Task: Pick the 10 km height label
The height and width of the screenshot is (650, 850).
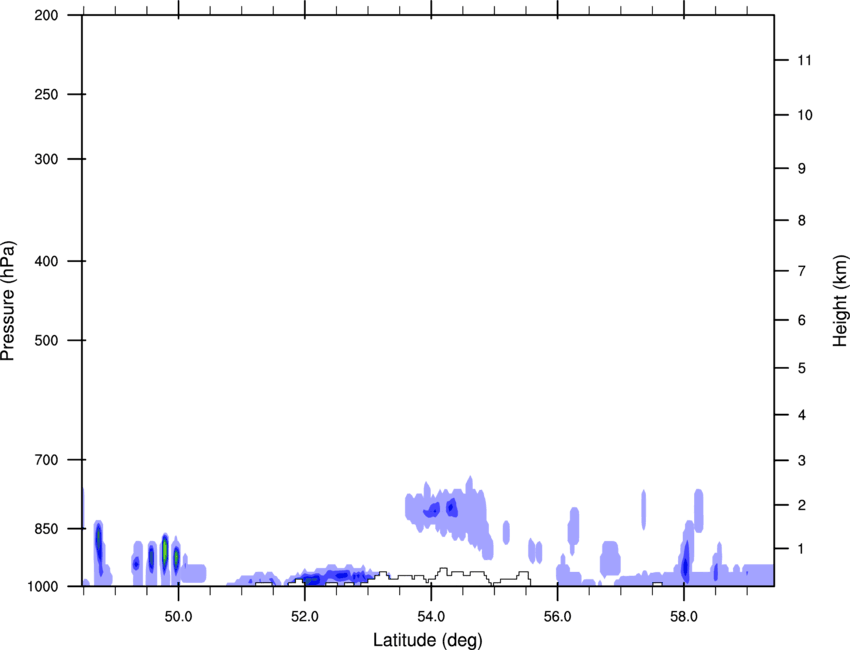Action: [805, 115]
